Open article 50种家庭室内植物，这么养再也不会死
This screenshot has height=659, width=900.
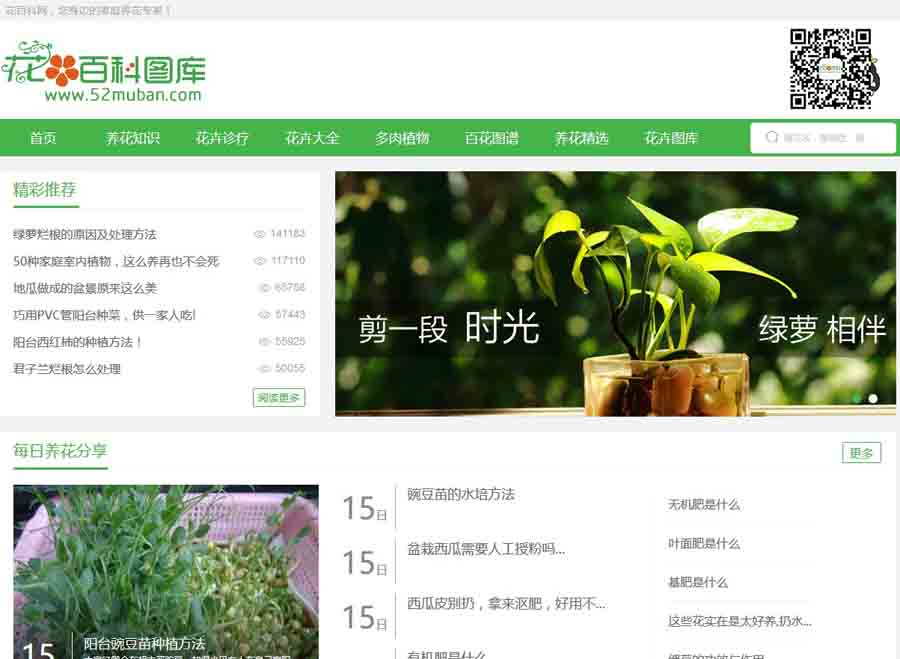[x=116, y=261]
